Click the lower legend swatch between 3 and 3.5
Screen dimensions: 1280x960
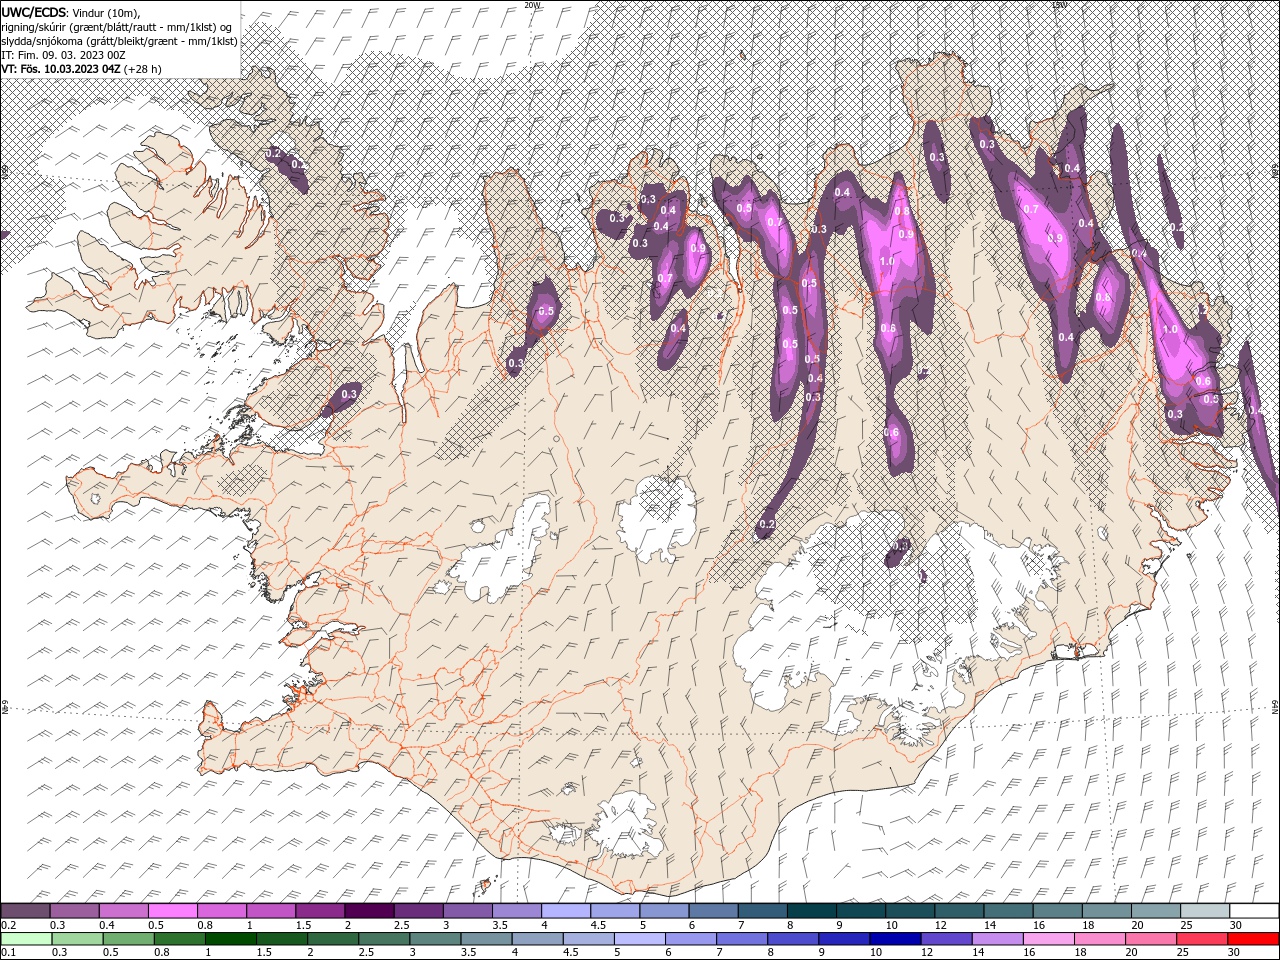coord(436,939)
